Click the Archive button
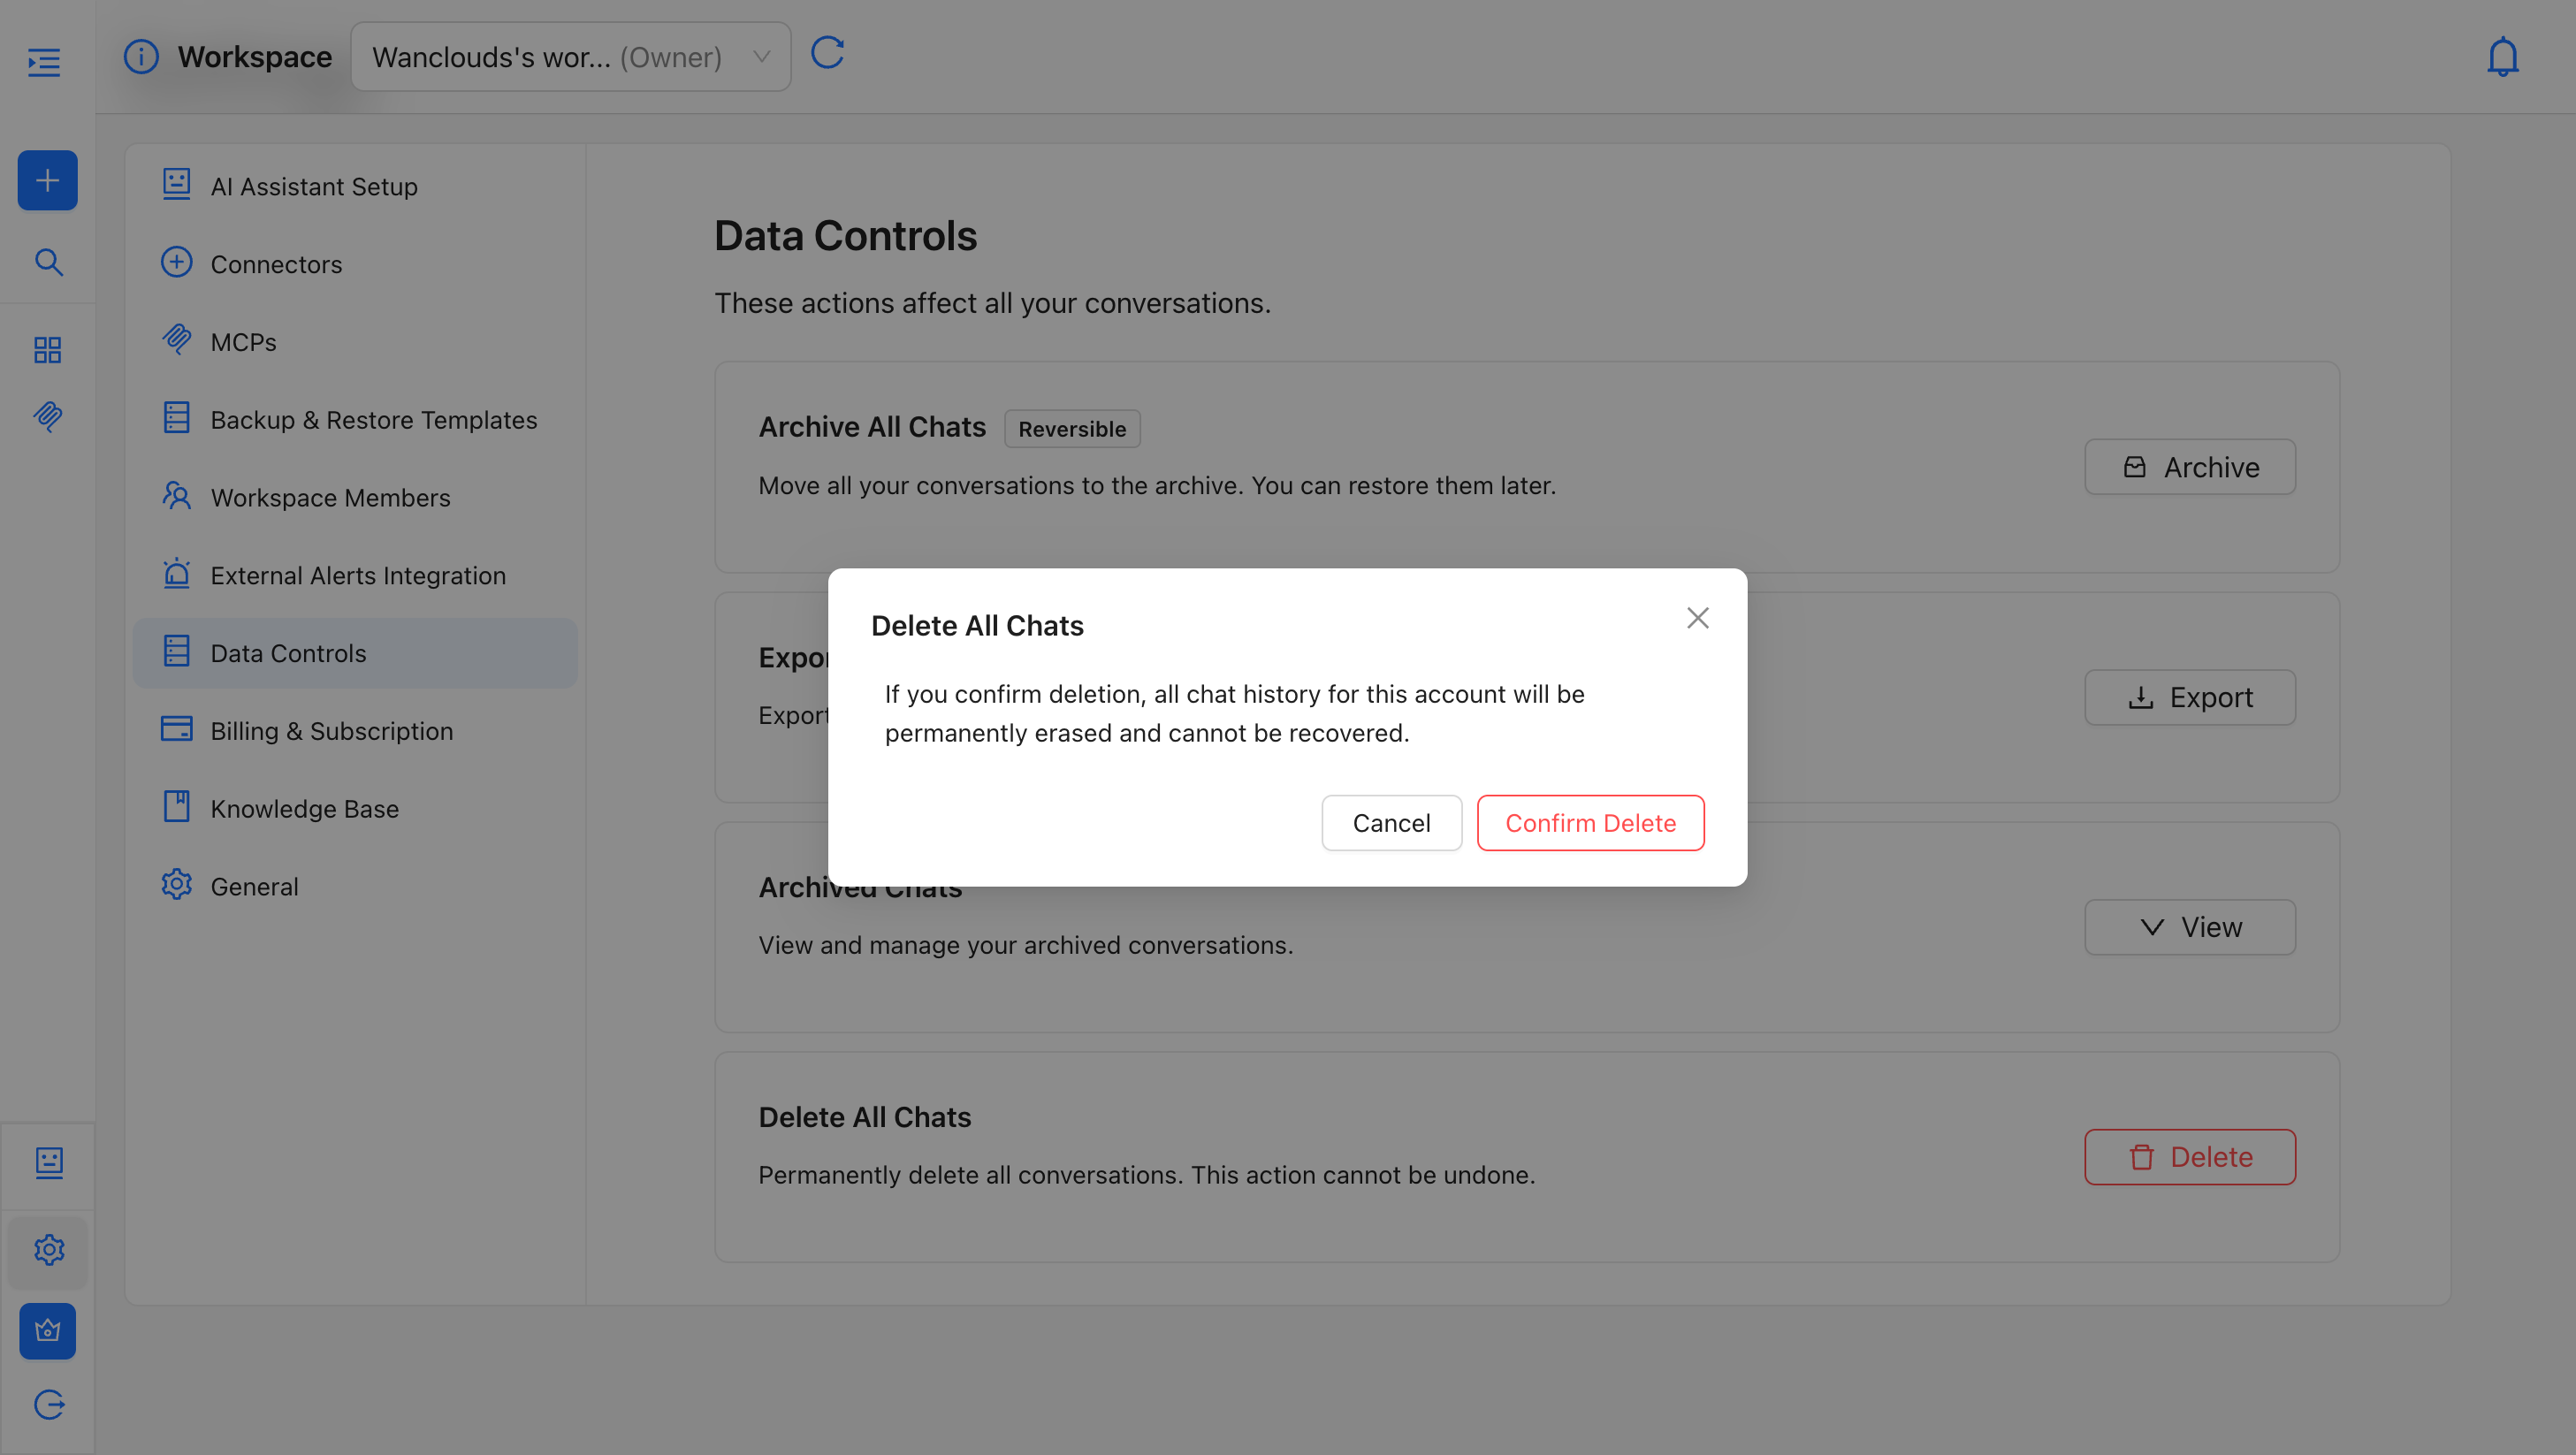Viewport: 2576px width, 1455px height. pyautogui.click(x=2189, y=467)
